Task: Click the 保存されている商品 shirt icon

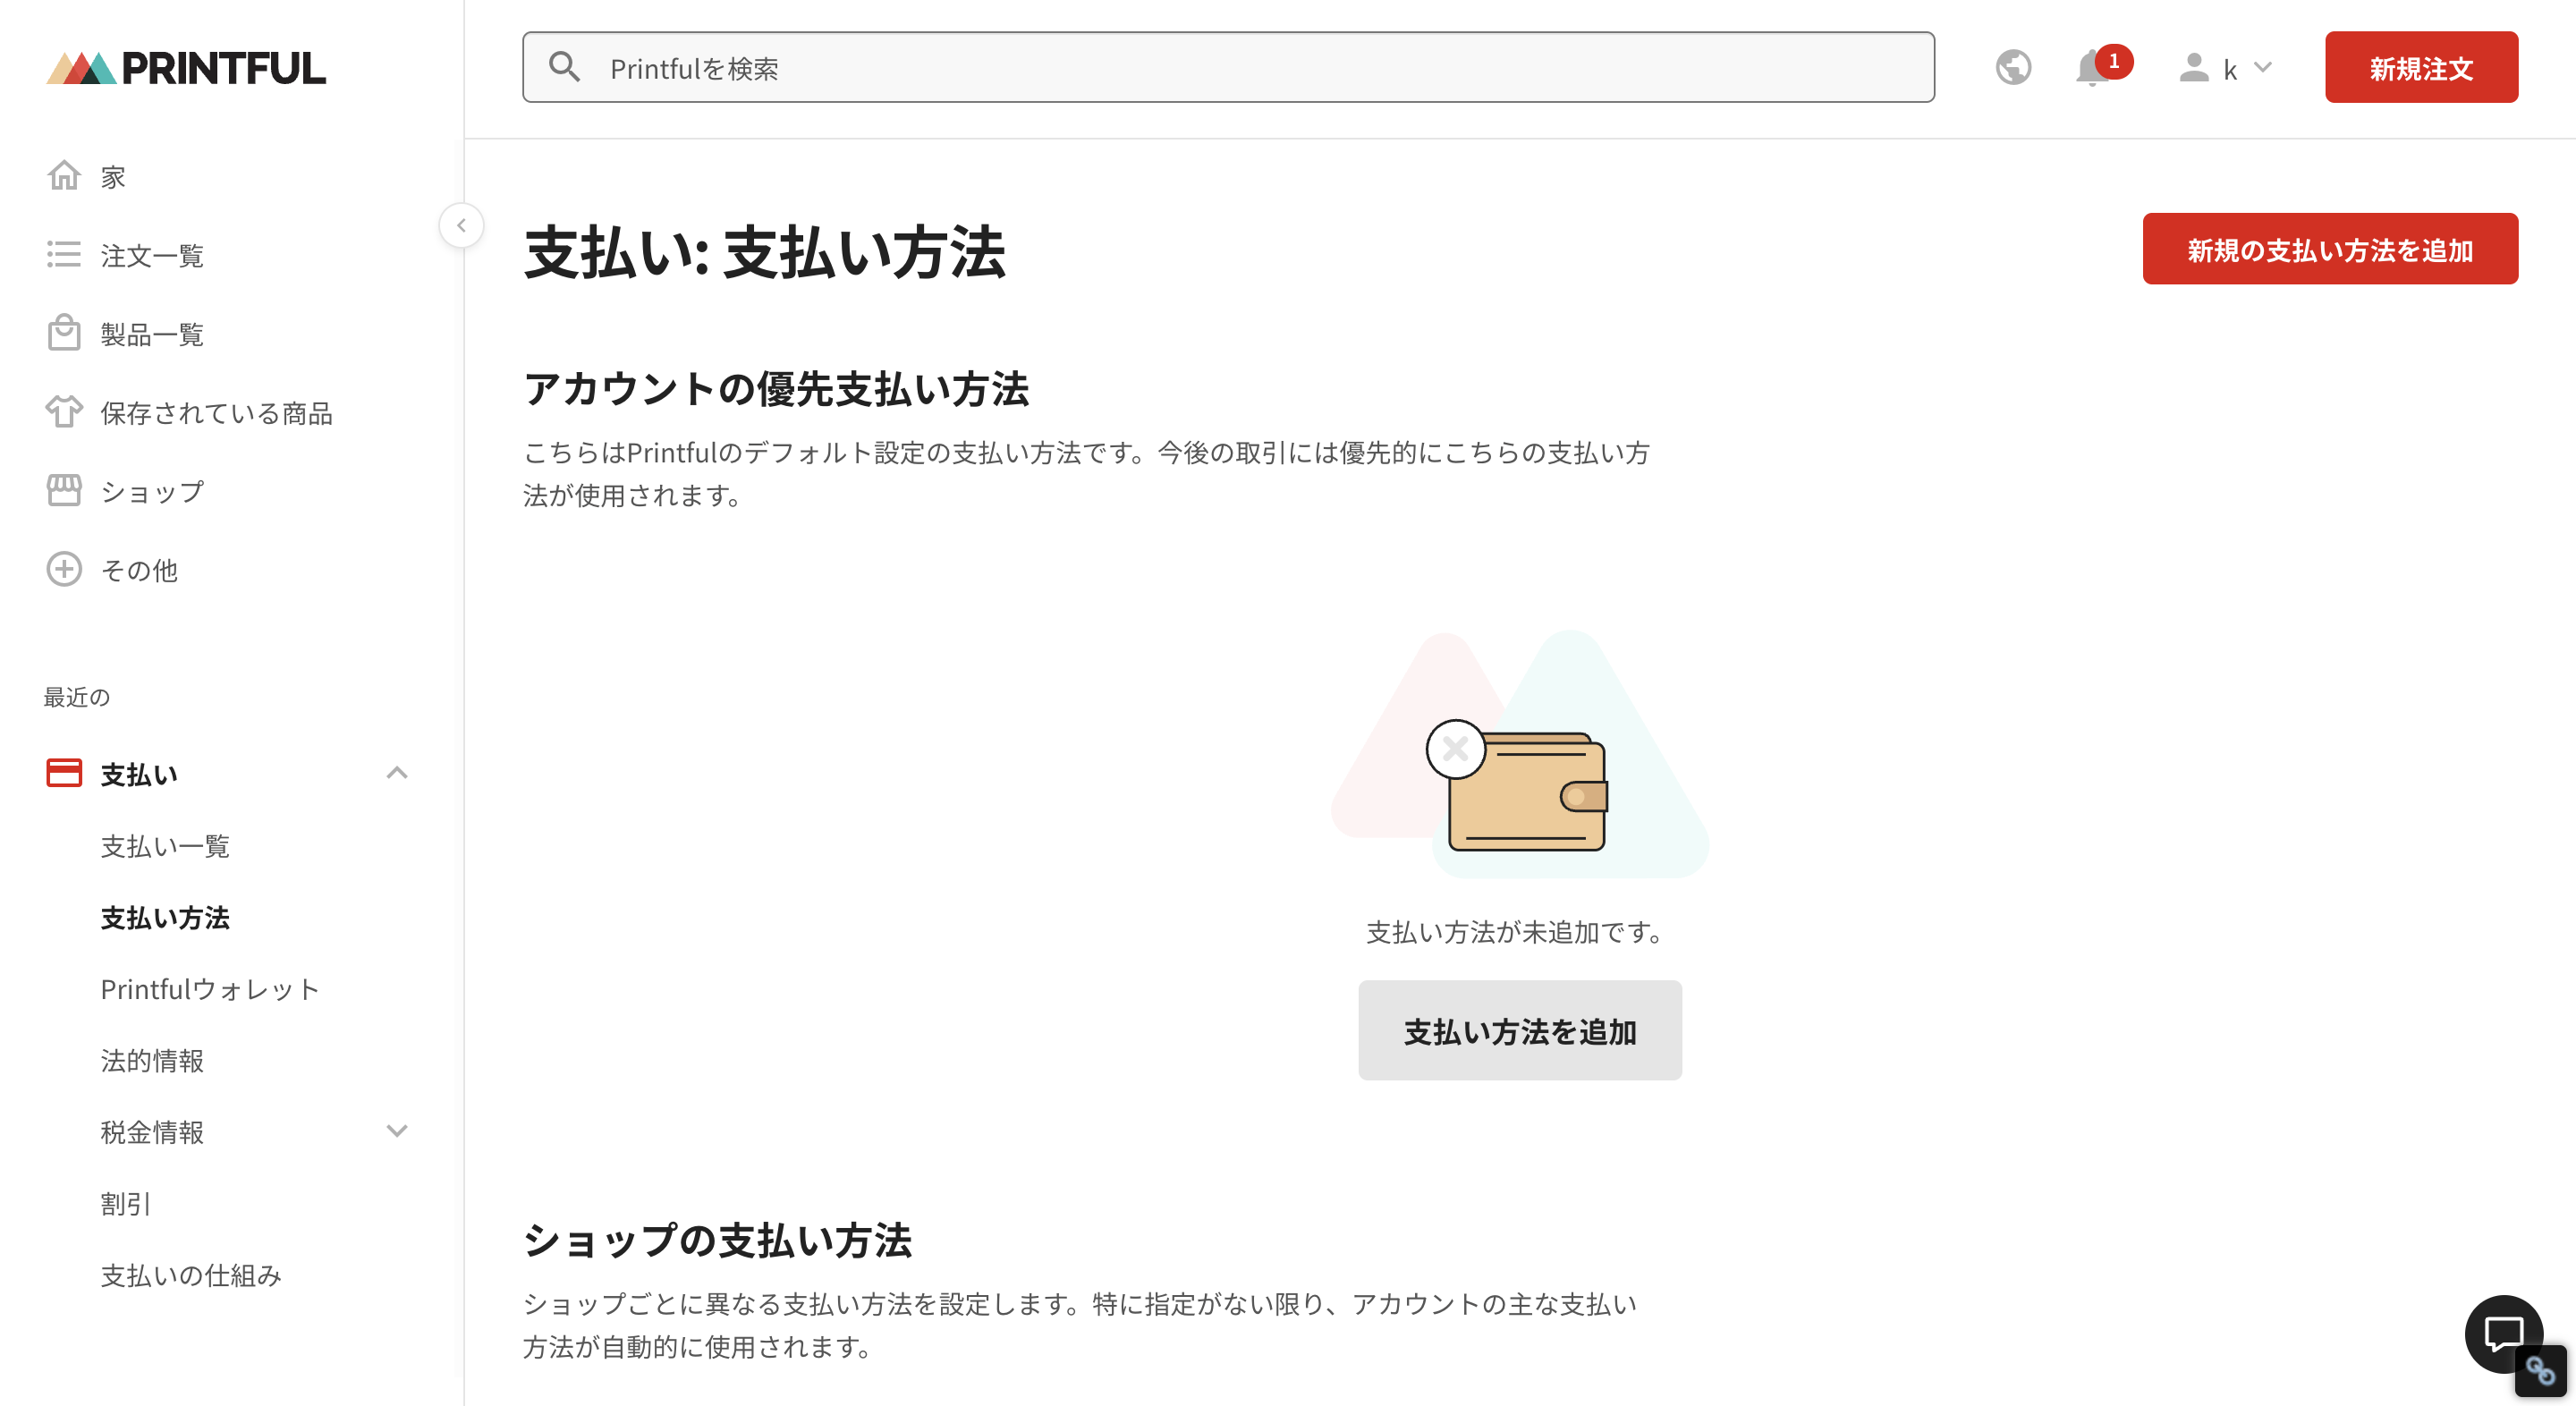Action: (63, 412)
